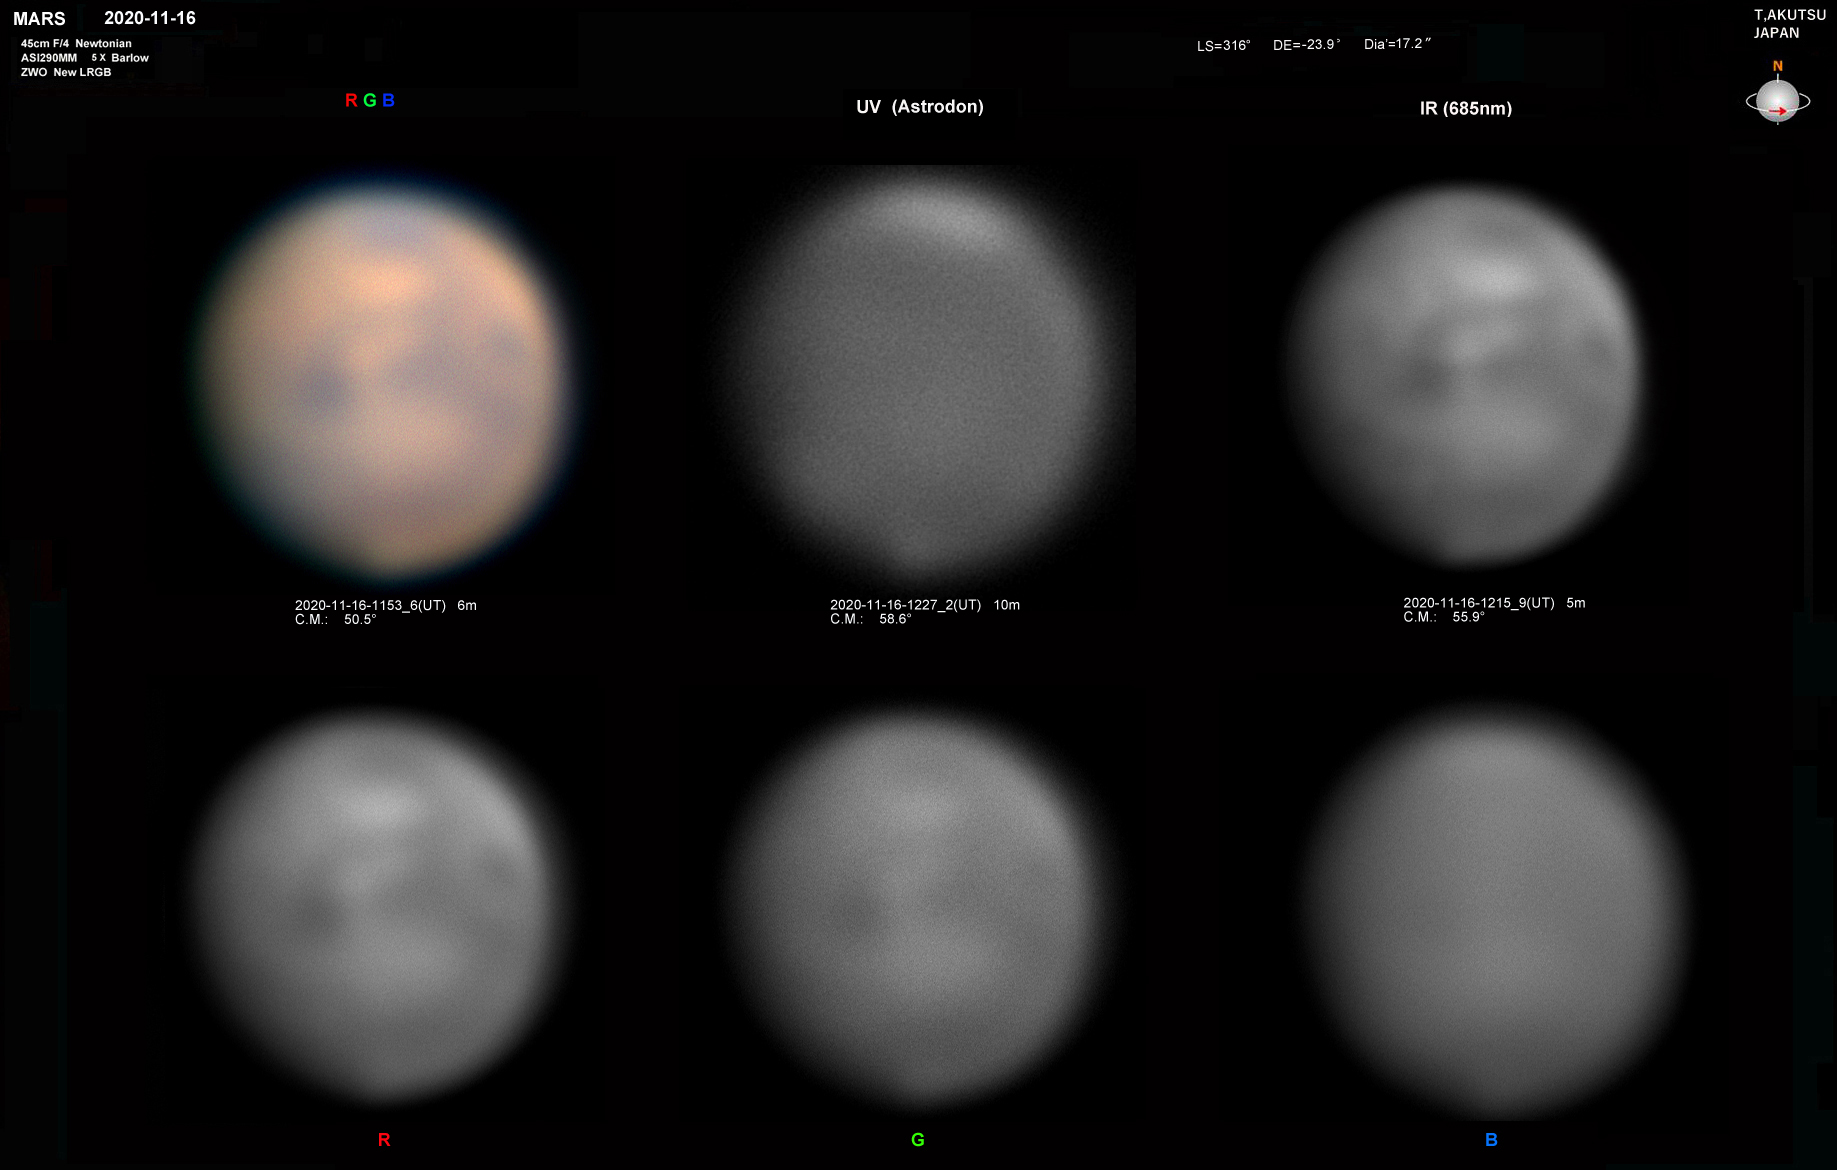1837x1170 pixels.
Task: Click the Mars orientation globe icon
Action: pyautogui.click(x=1777, y=100)
